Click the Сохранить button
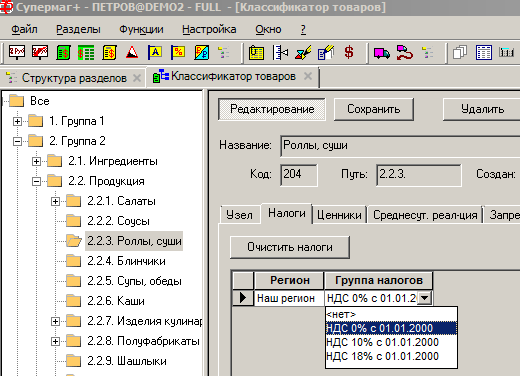Image resolution: width=520 pixels, height=376 pixels. (x=374, y=109)
